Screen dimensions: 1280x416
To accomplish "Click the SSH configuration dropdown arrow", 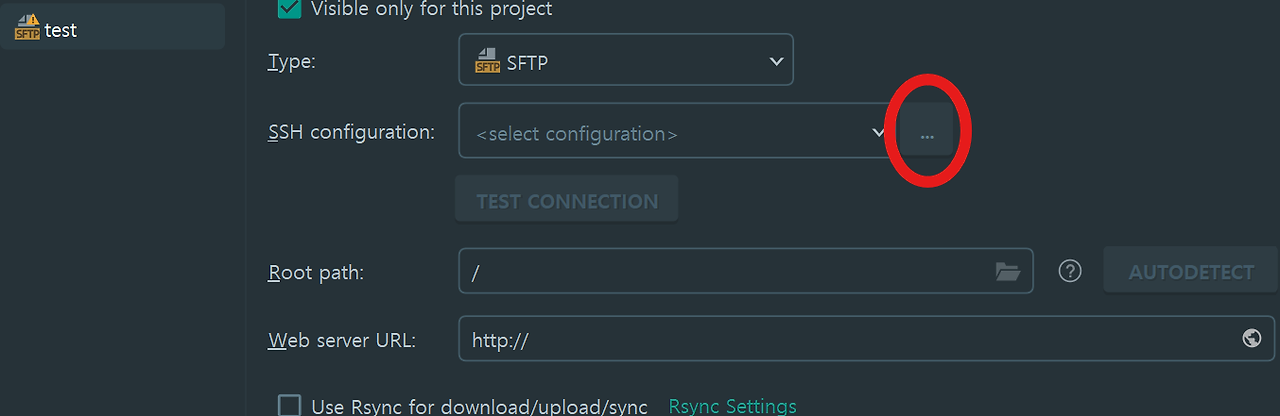I will (878, 132).
